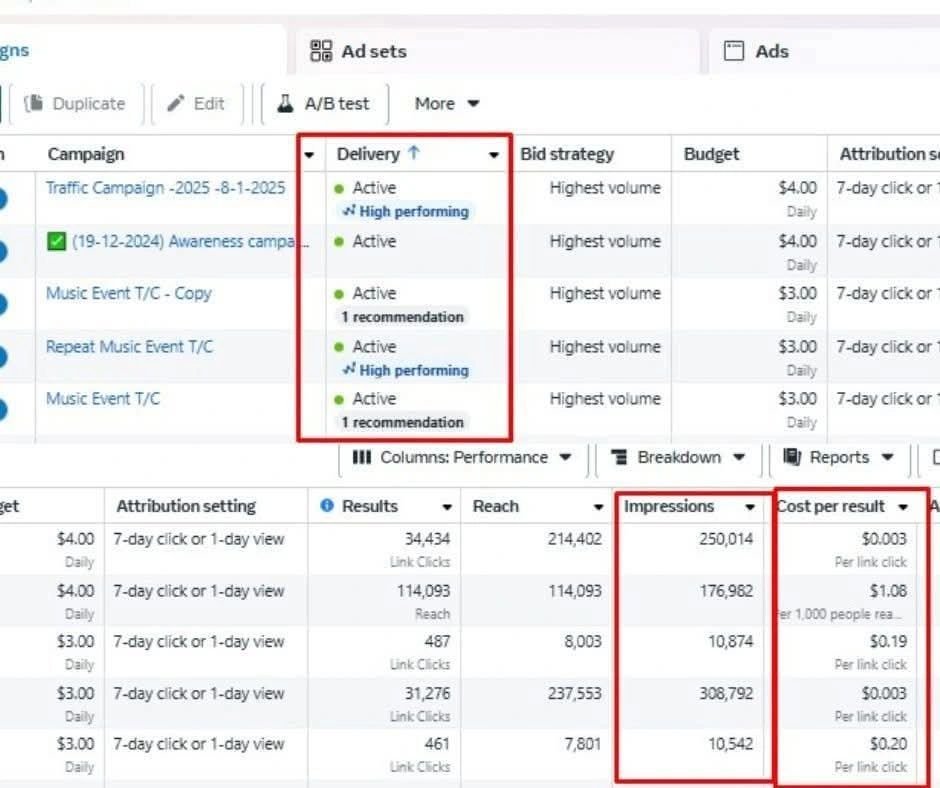Click the Ads tab window icon
This screenshot has width=940, height=788.
pyautogui.click(x=734, y=51)
